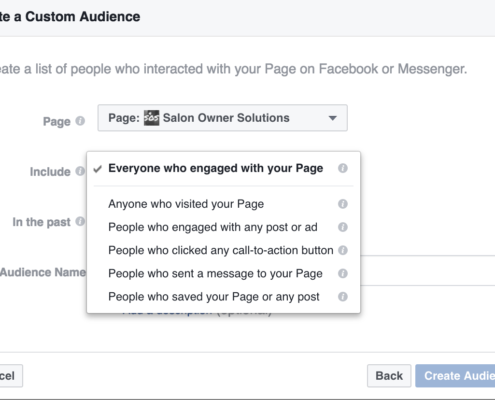Screen dimensions: 495x400
Task: Select Everyone who engaged with your Page
Action: pyautogui.click(x=223, y=168)
